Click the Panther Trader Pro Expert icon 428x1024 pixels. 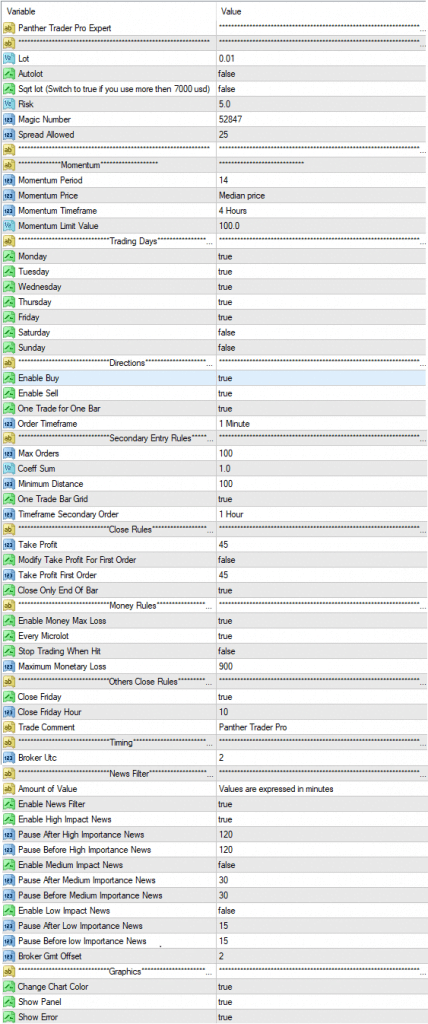click(x=8, y=28)
